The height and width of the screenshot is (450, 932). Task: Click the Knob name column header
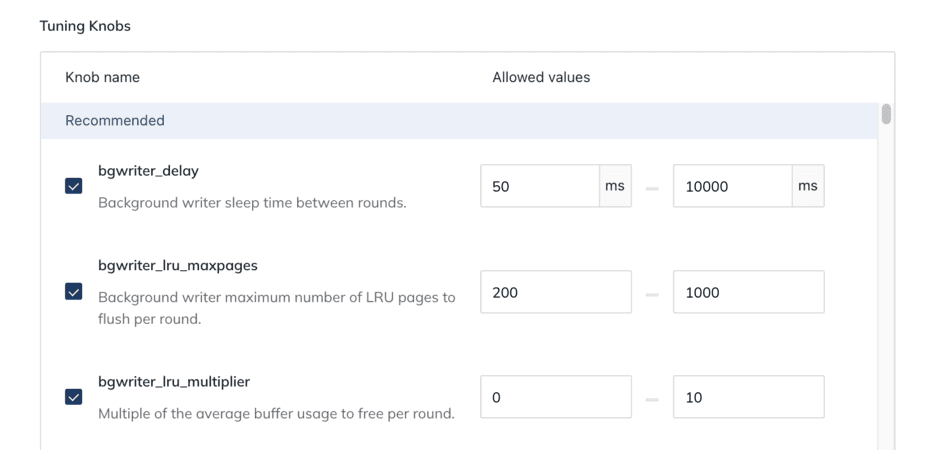coord(102,77)
